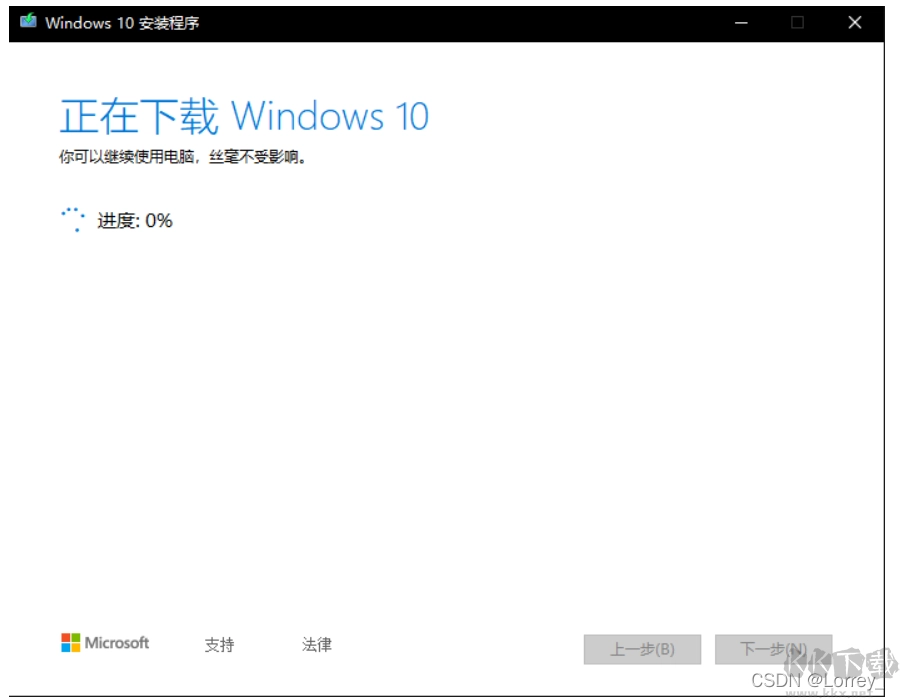Click the Windows 10 setup icon in title bar
Screen dimensions: 900x700
28,22
